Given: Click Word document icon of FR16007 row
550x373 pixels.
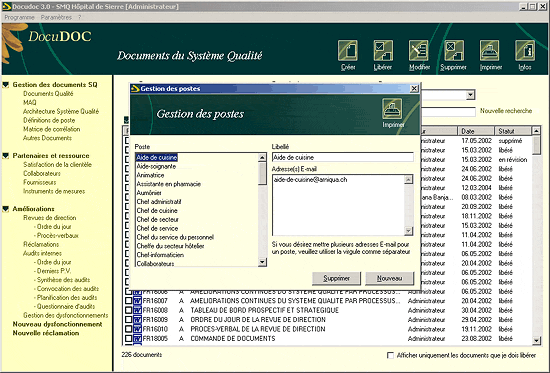Looking at the screenshot, I should [x=137, y=301].
